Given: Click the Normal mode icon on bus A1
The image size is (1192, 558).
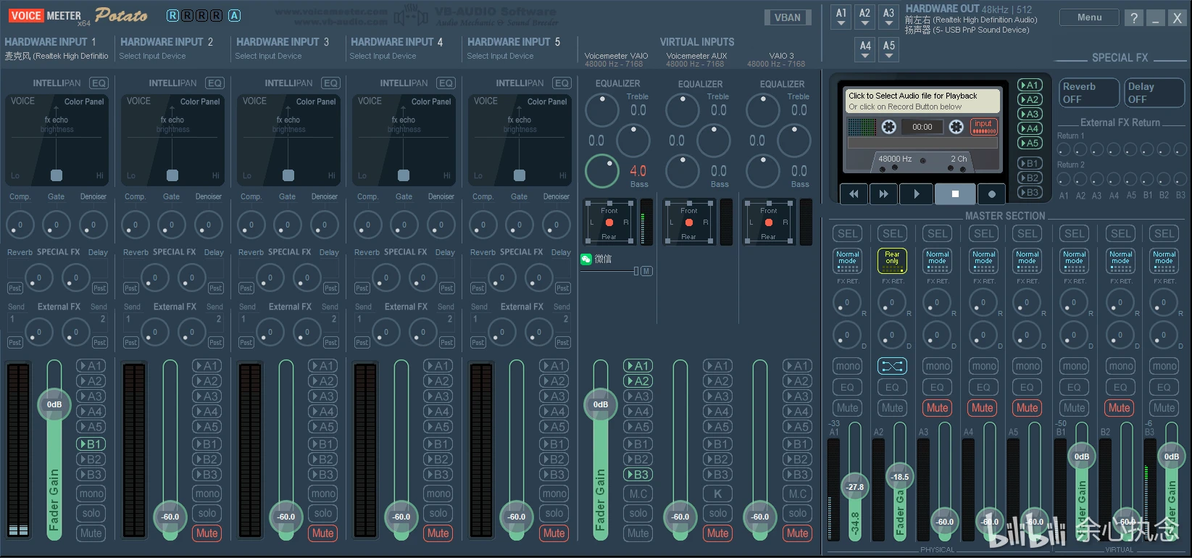Looking at the screenshot, I should click(x=847, y=261).
